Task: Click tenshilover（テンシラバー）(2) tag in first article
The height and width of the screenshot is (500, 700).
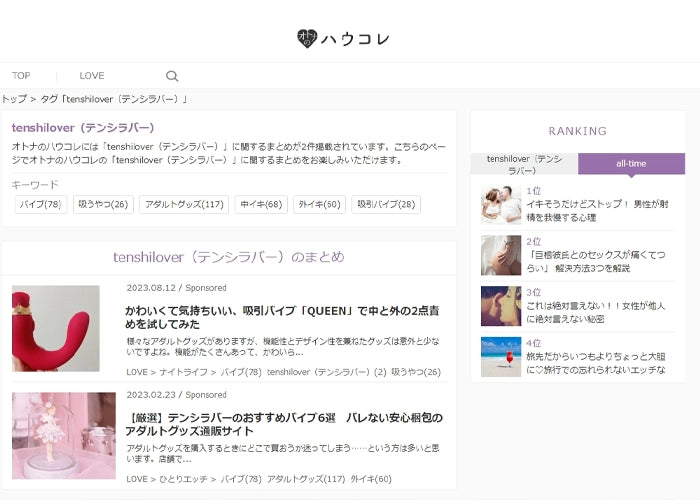Action: click(x=326, y=372)
